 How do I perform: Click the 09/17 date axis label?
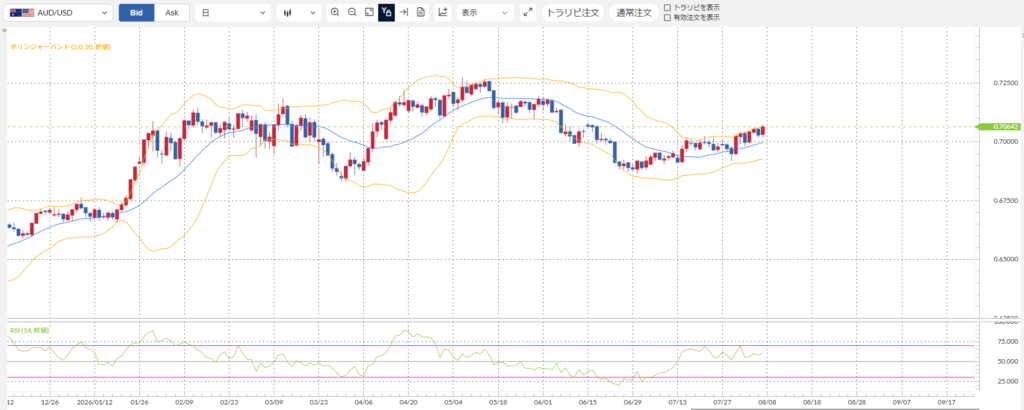tap(946, 403)
